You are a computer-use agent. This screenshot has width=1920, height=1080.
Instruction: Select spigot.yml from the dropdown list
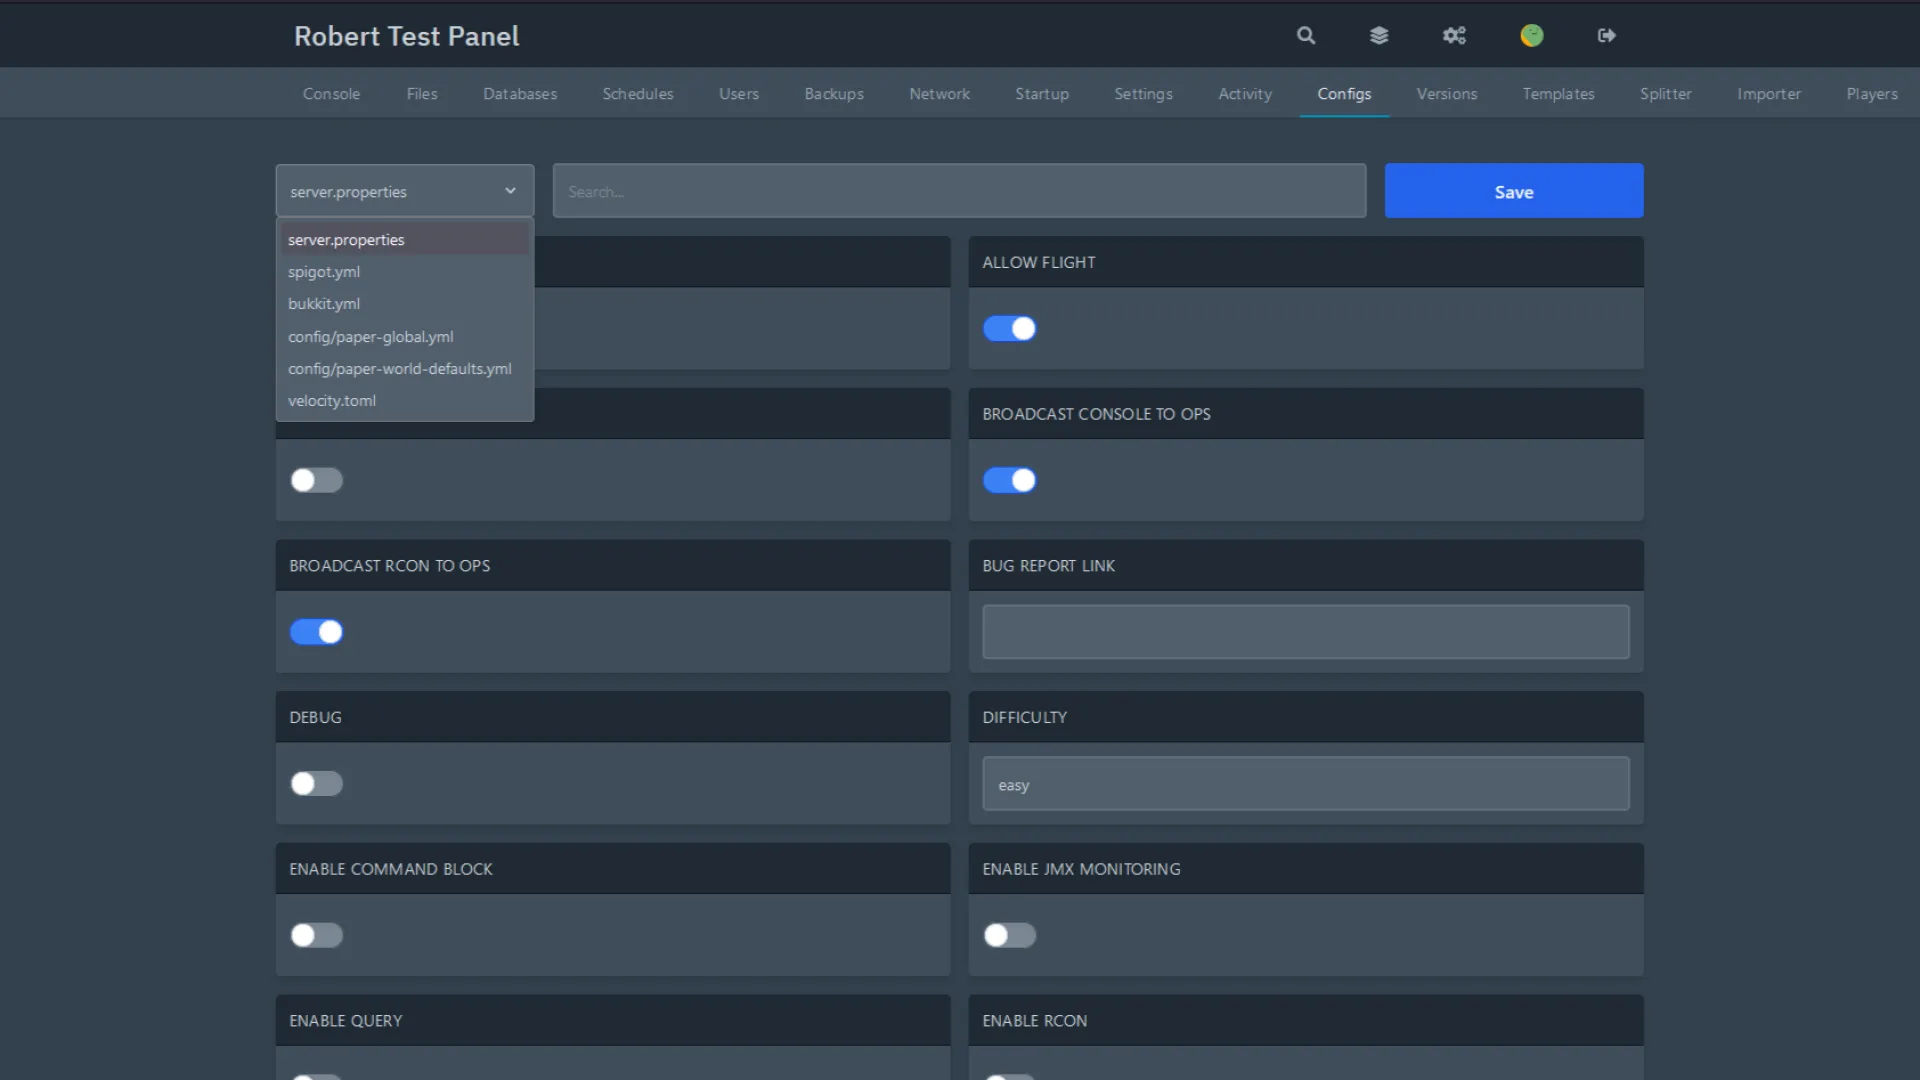point(324,272)
